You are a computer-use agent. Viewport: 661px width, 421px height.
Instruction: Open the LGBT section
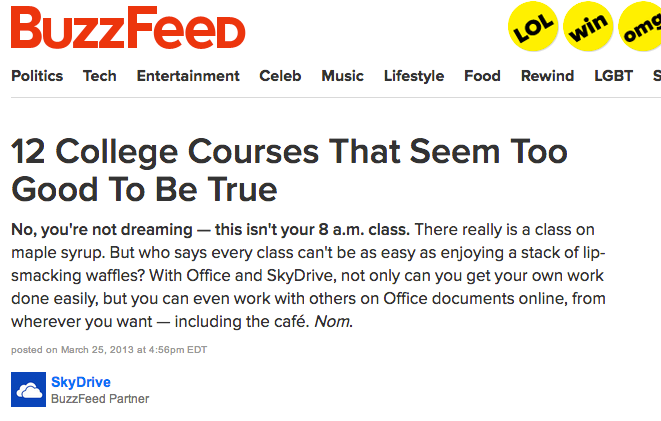coord(613,76)
